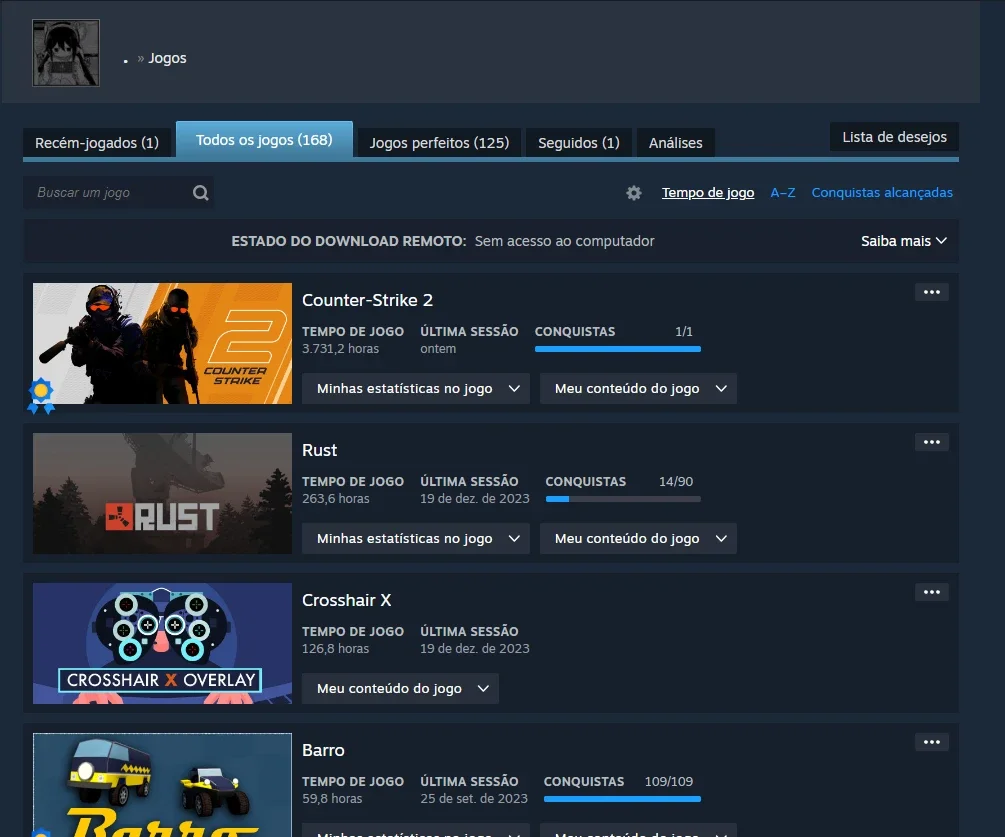Open the Counter-Strike 2 banner image

[162, 344]
